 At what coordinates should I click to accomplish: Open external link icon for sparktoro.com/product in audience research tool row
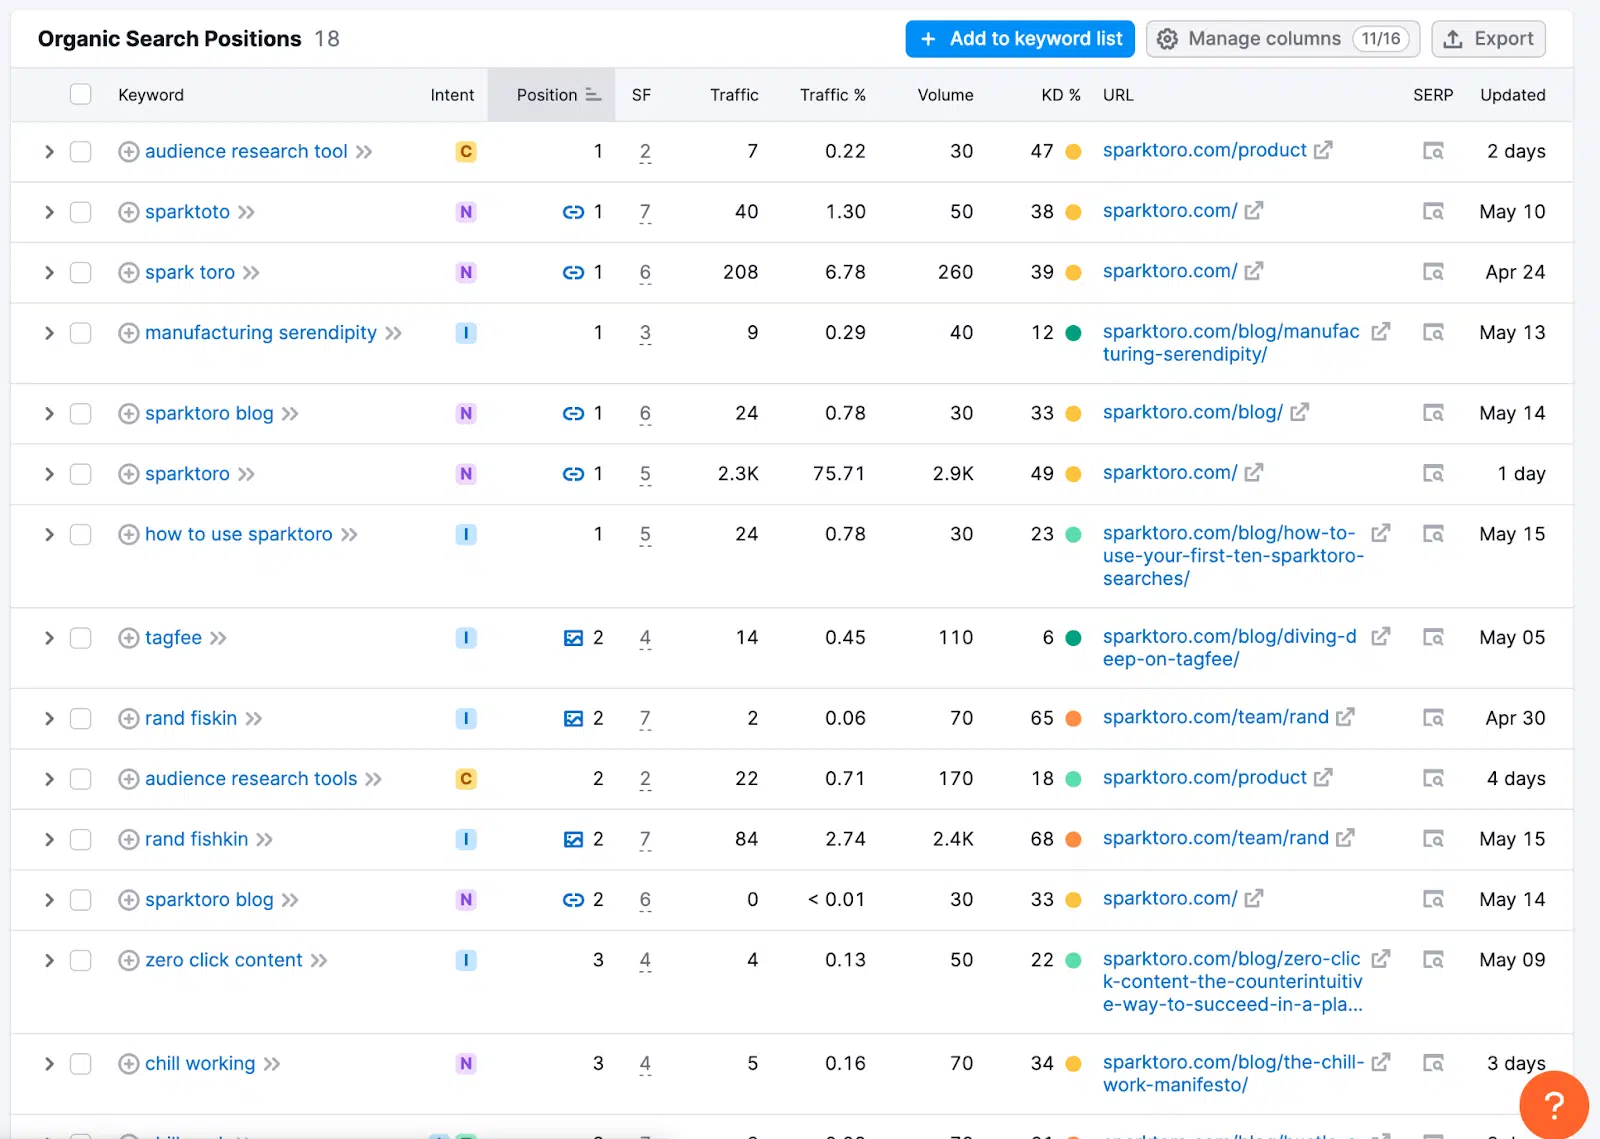tap(1323, 150)
